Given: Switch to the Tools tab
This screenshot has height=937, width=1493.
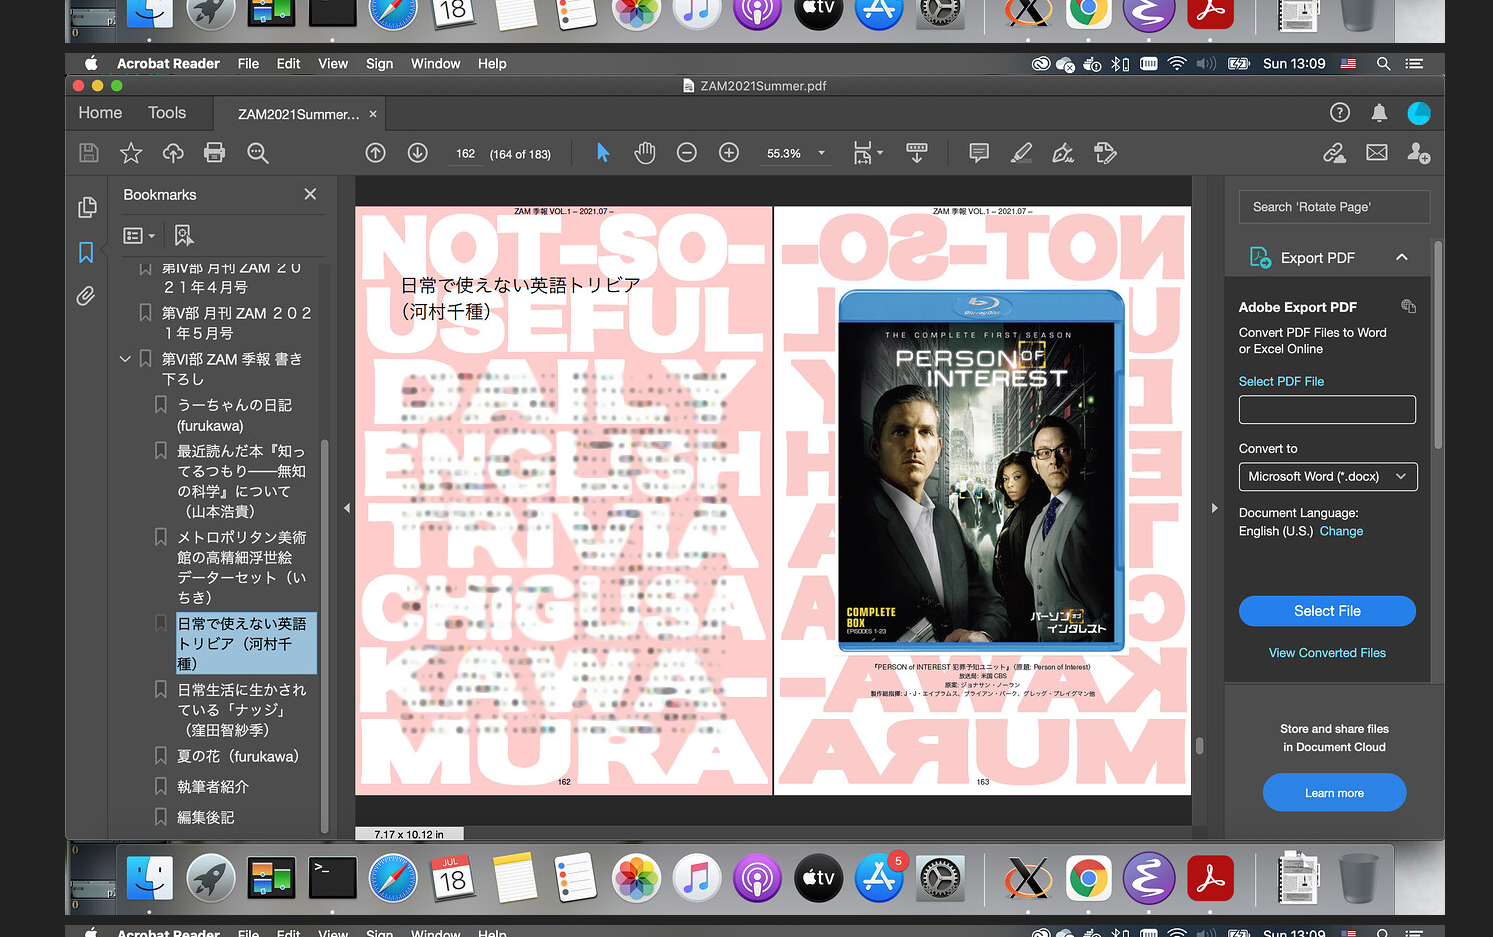Looking at the screenshot, I should click(167, 113).
